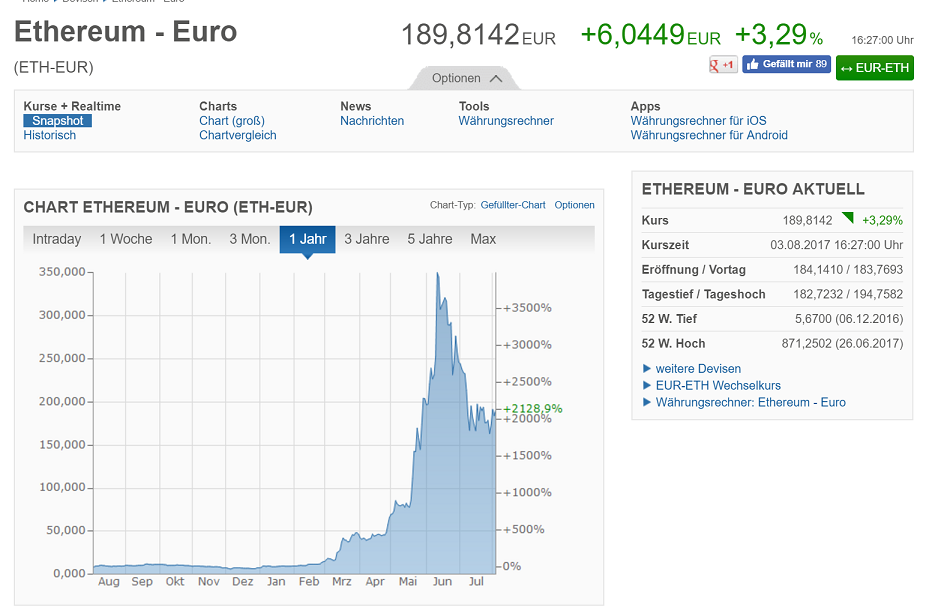926x613 pixels.
Task: Click the +6,0449 EUR change figure
Action: click(650, 35)
